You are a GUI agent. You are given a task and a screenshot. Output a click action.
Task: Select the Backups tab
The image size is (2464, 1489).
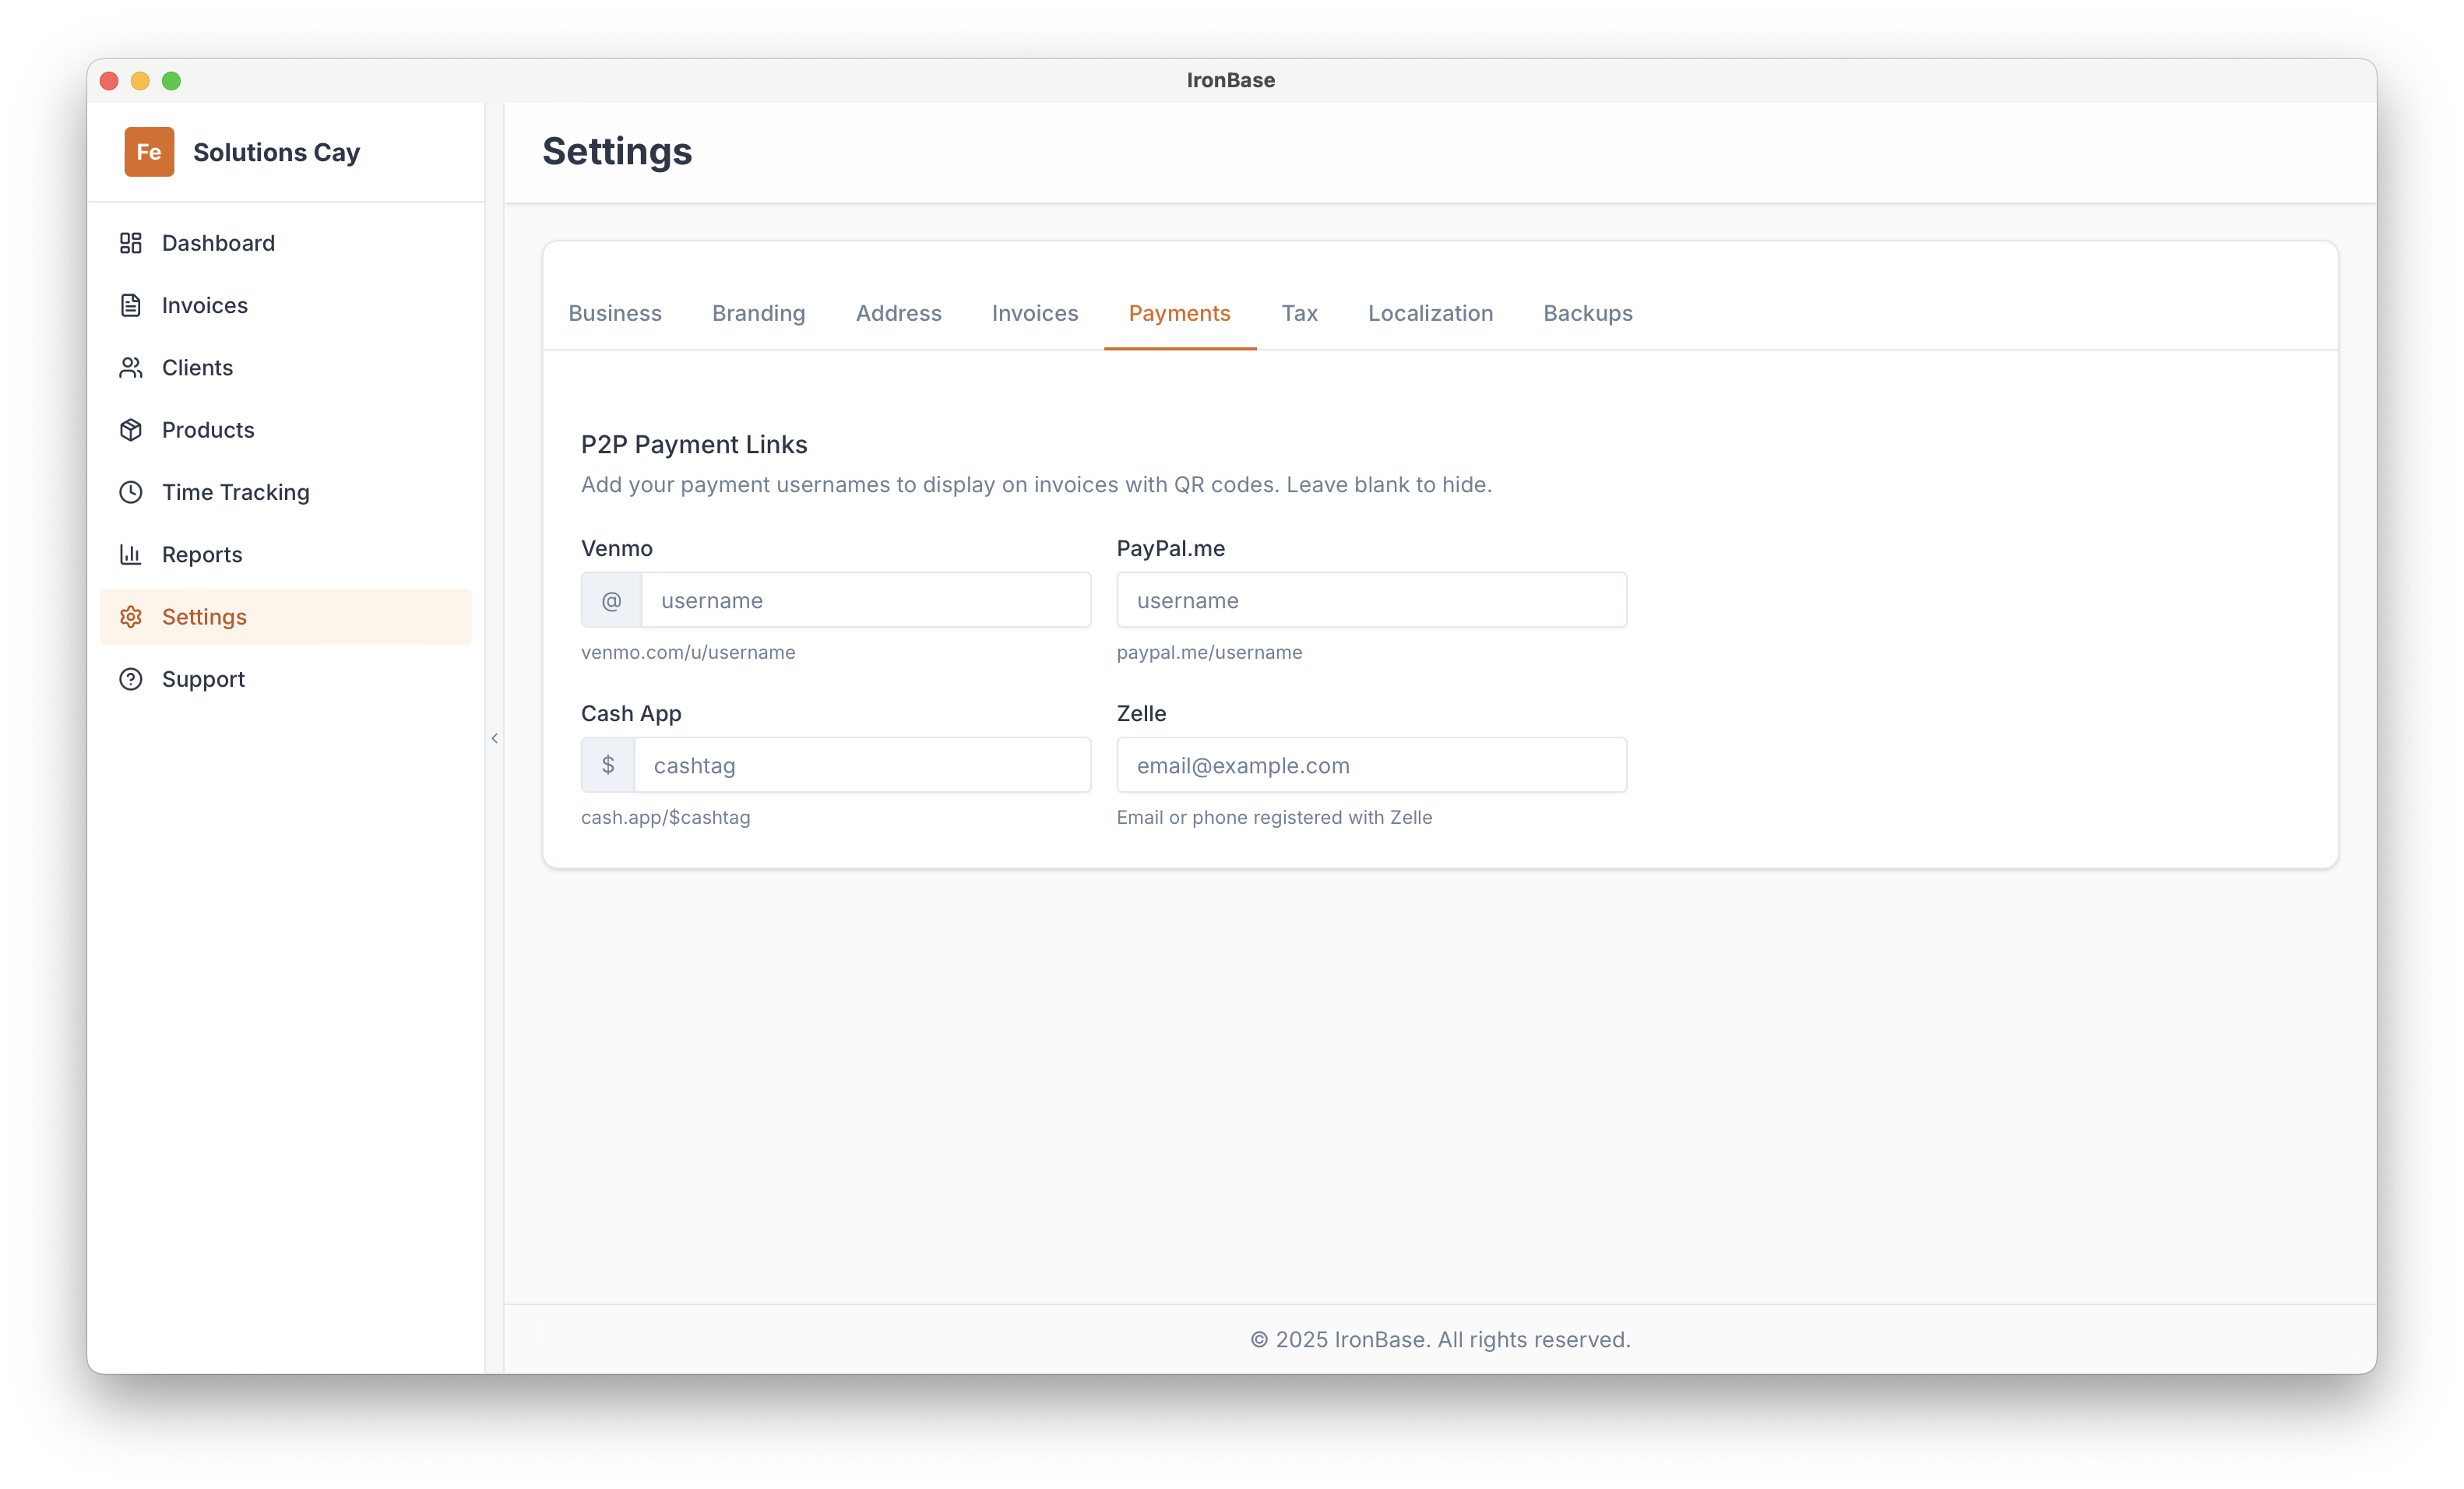(1587, 313)
